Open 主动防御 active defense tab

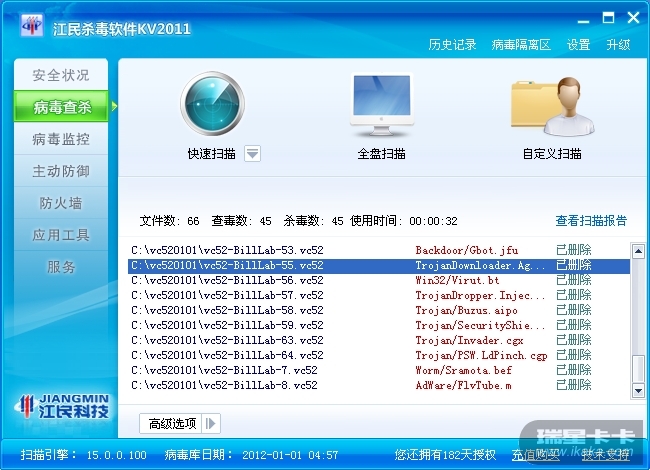[61, 171]
